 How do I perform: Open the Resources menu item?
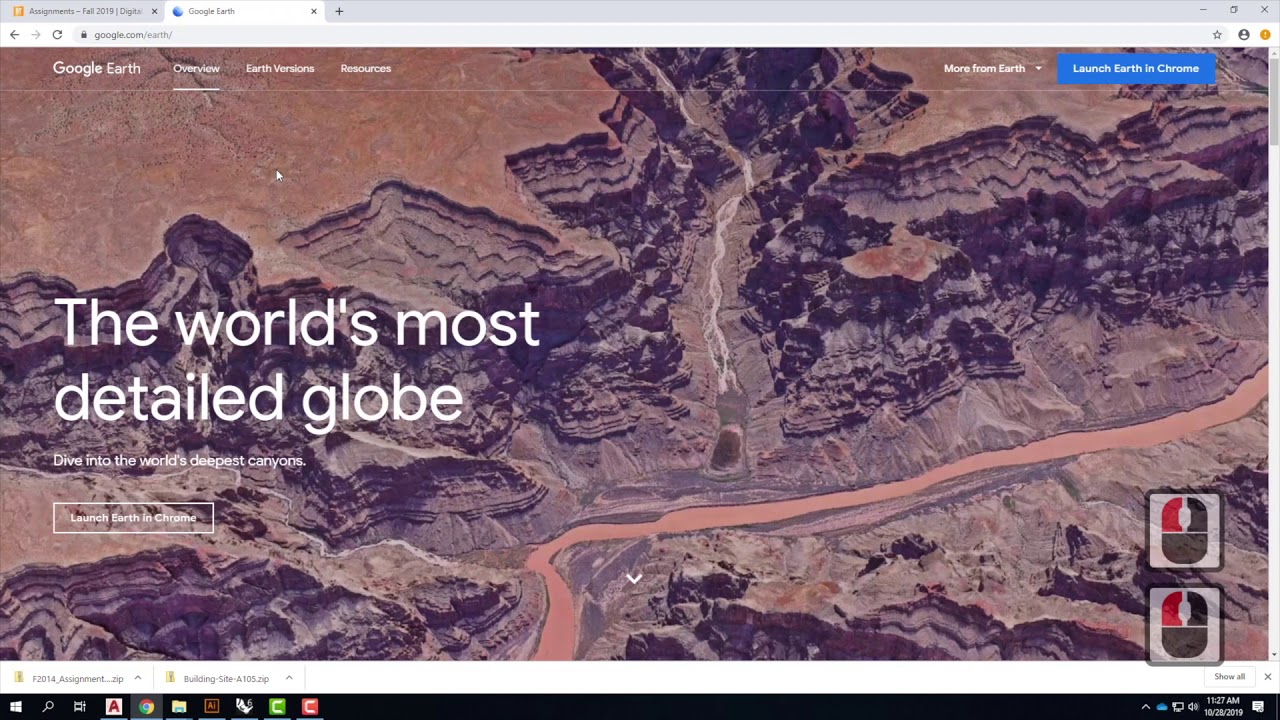point(365,68)
